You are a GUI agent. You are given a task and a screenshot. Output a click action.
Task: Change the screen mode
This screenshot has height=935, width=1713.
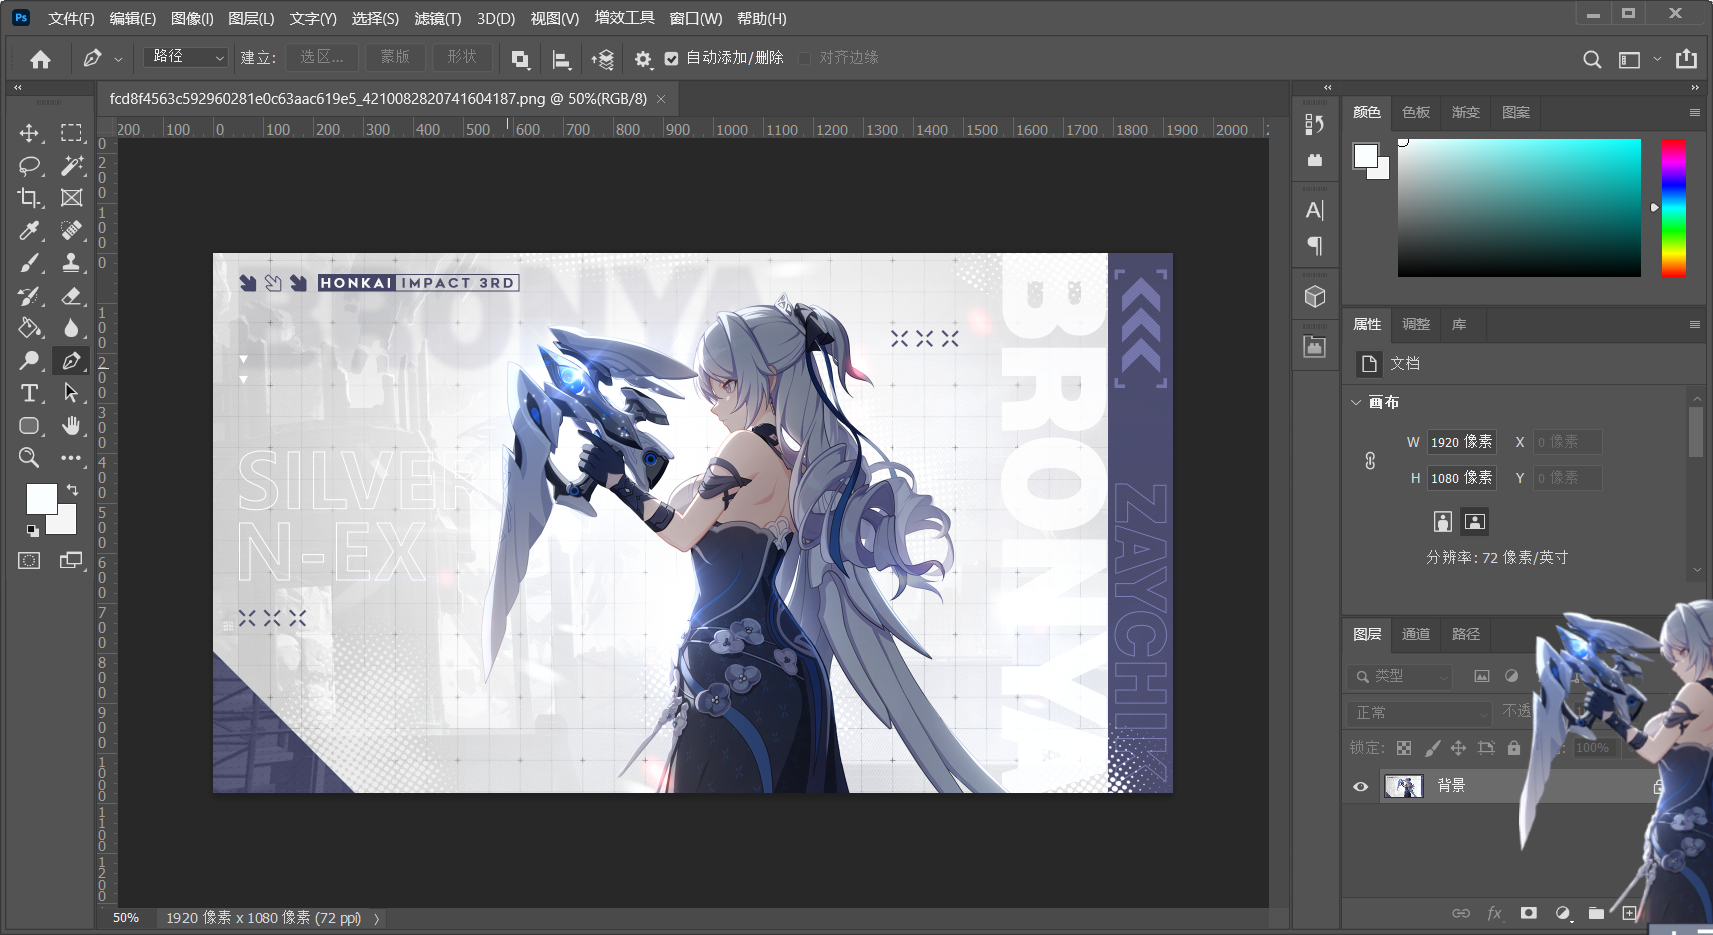coord(71,561)
